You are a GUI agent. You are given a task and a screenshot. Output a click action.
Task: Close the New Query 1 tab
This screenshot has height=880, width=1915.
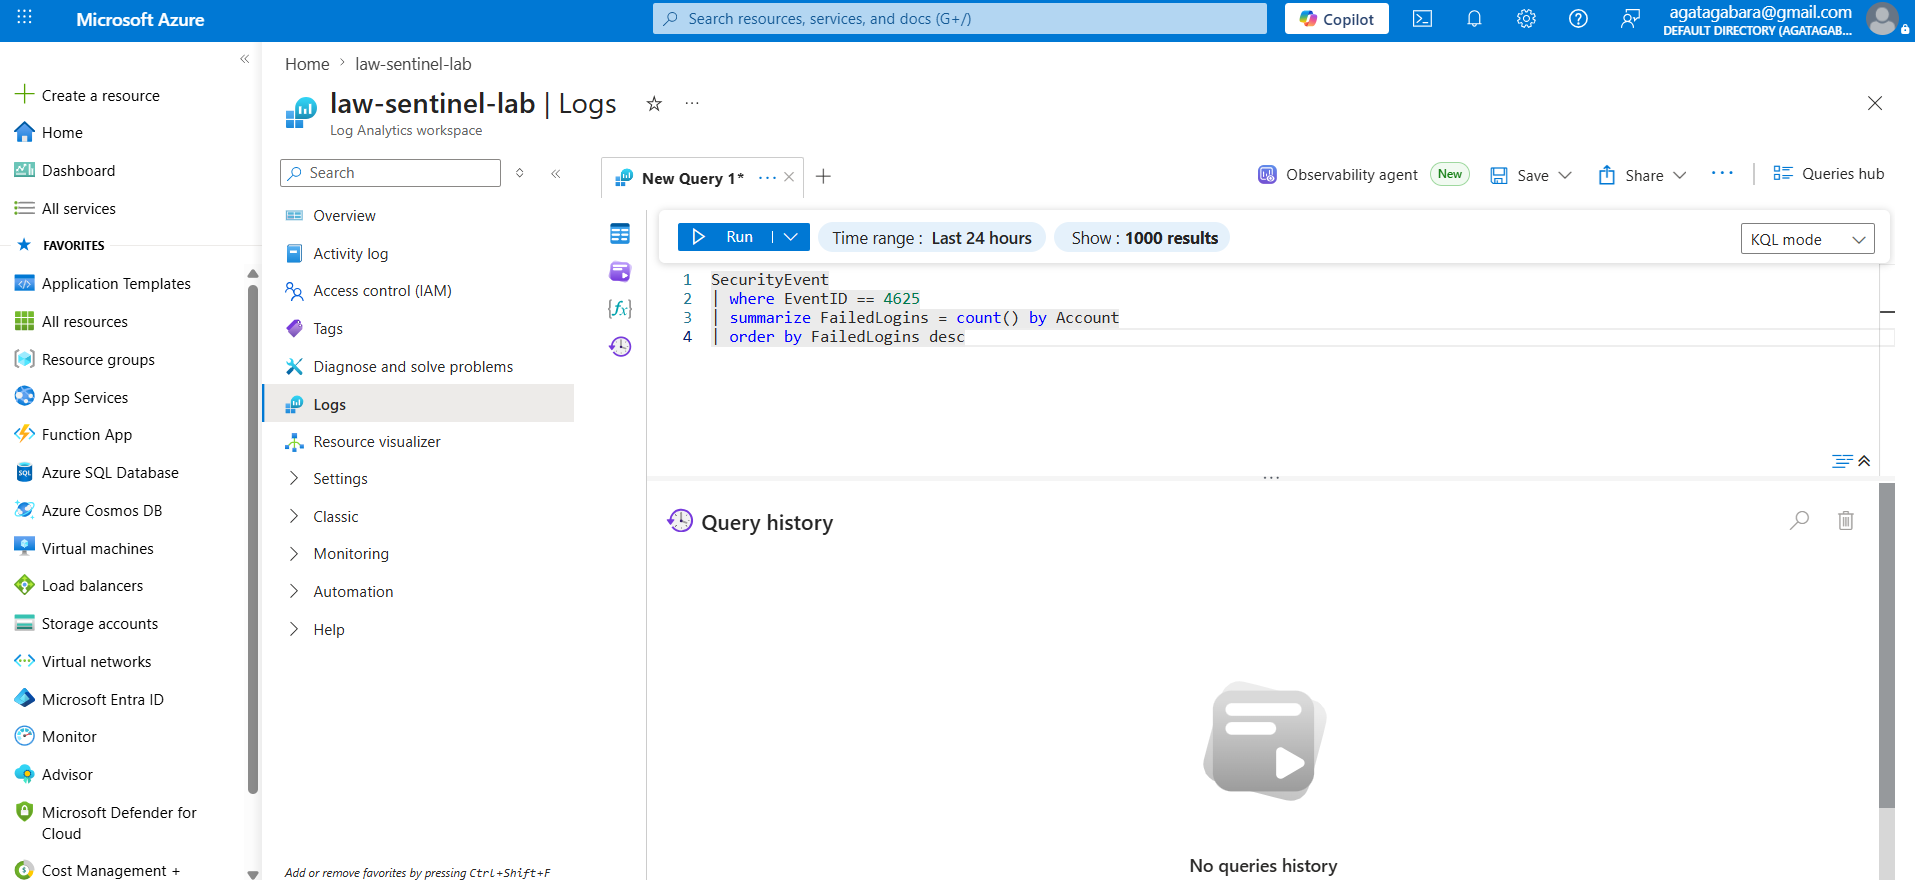(x=789, y=177)
